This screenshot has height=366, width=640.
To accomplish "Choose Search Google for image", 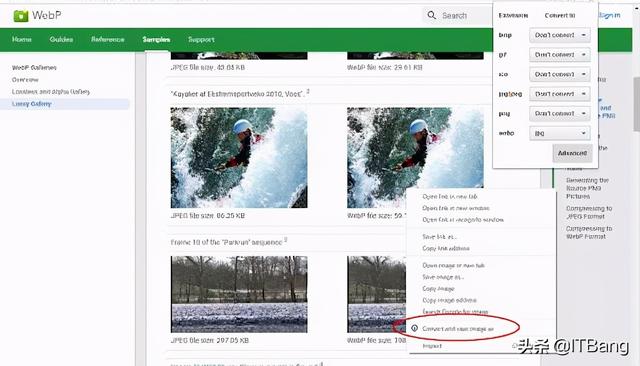I will click(455, 312).
